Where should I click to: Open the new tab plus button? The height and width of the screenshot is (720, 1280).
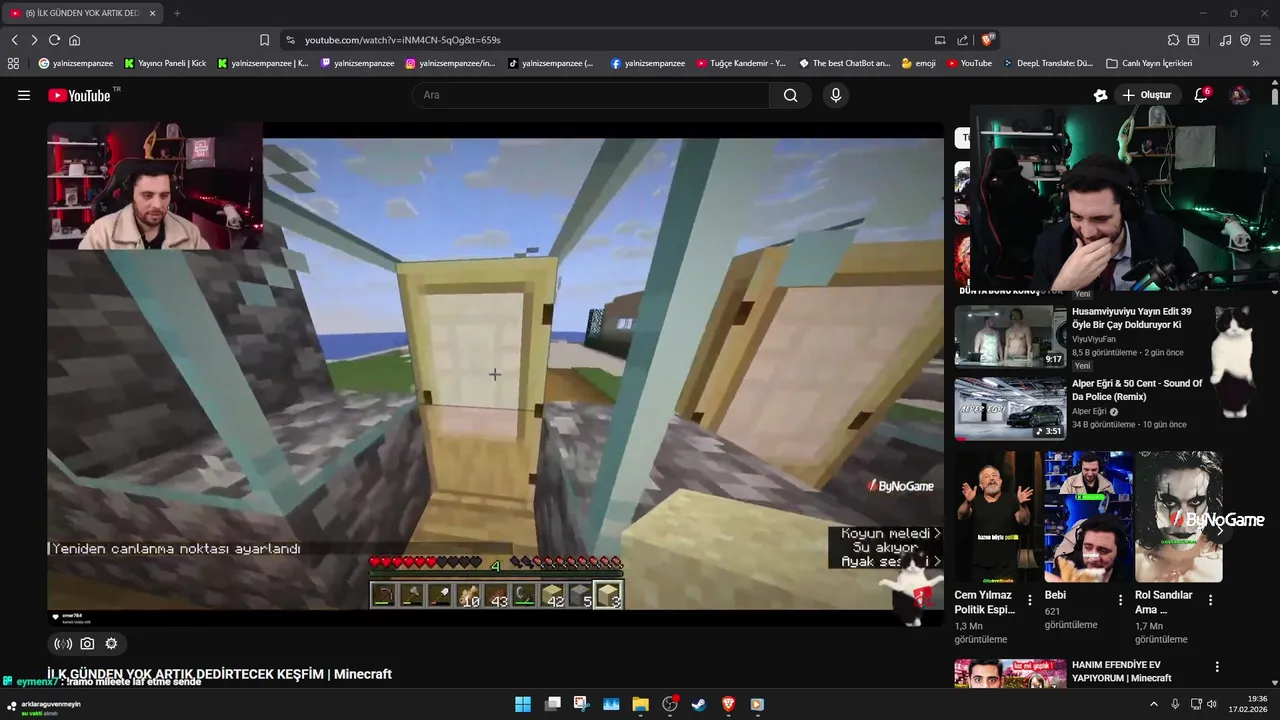[177, 13]
